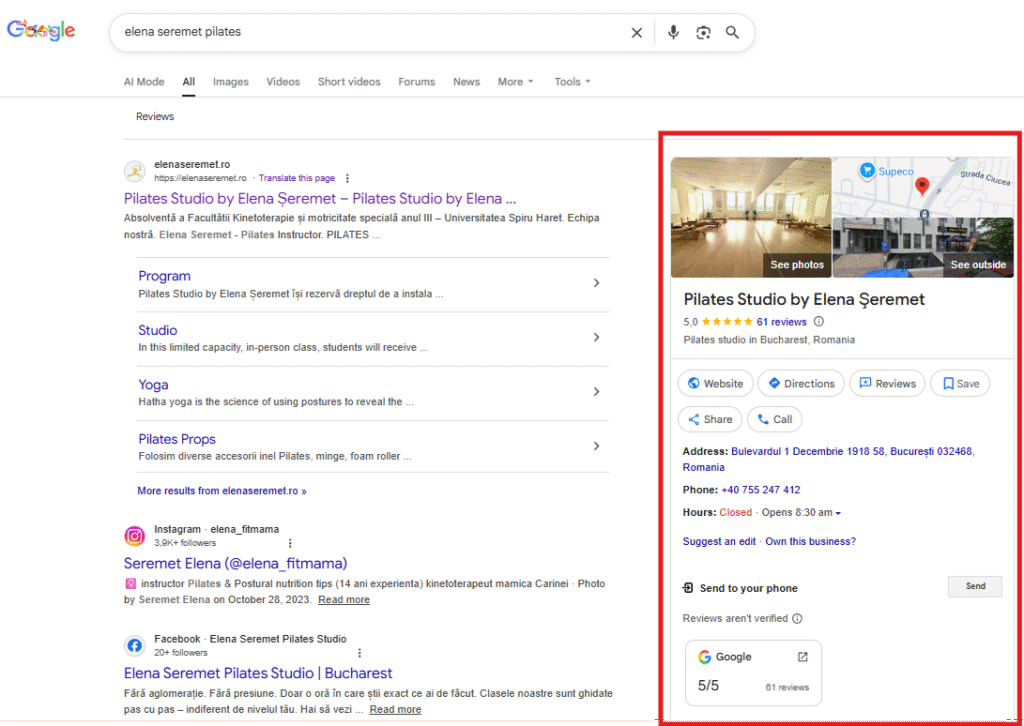Image resolution: width=1024 pixels, height=726 pixels.
Task: Open three-dot menu beside elenaseremet.ro result
Action: (x=347, y=178)
